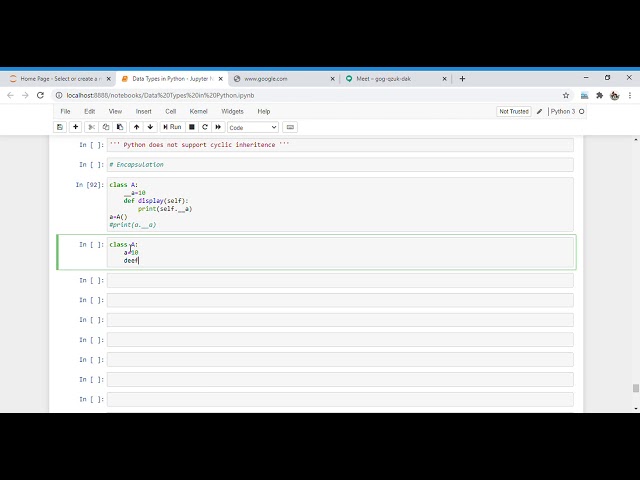
Task: Bookmark this page with the star icon
Action: point(566,95)
